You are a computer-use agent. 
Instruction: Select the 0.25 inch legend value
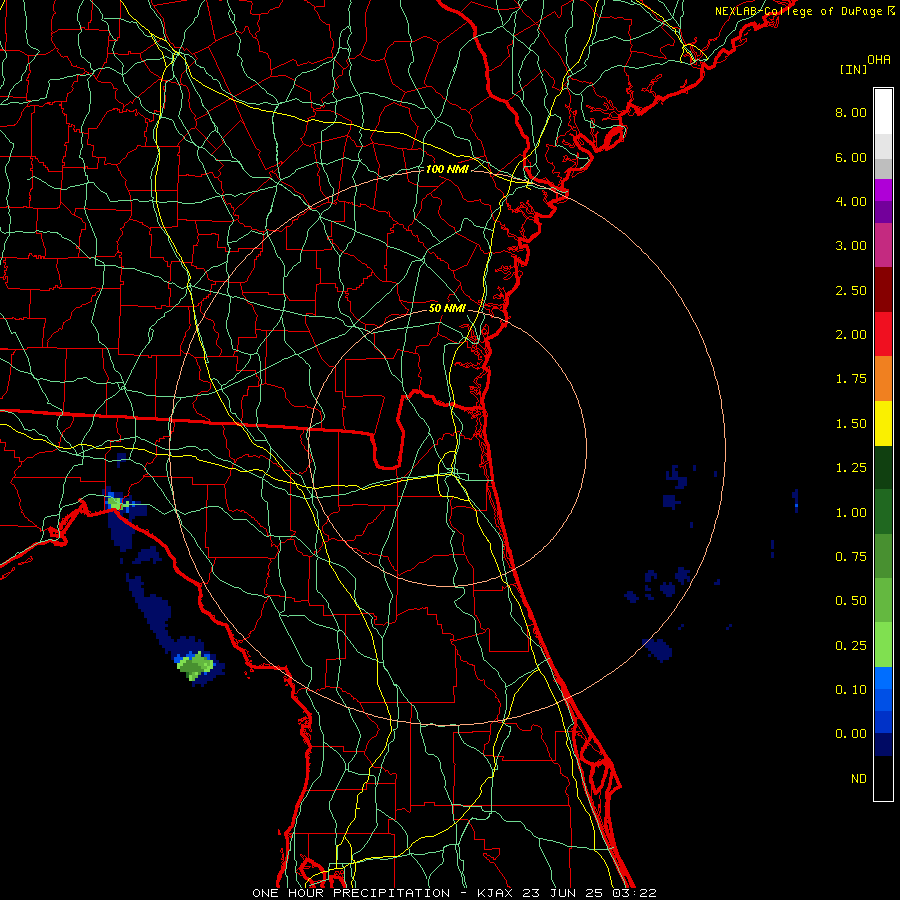[x=851, y=646]
